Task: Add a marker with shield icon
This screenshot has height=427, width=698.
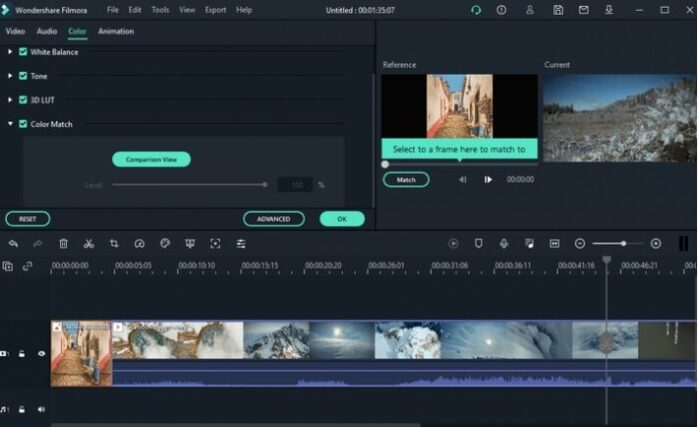Action: [478, 243]
